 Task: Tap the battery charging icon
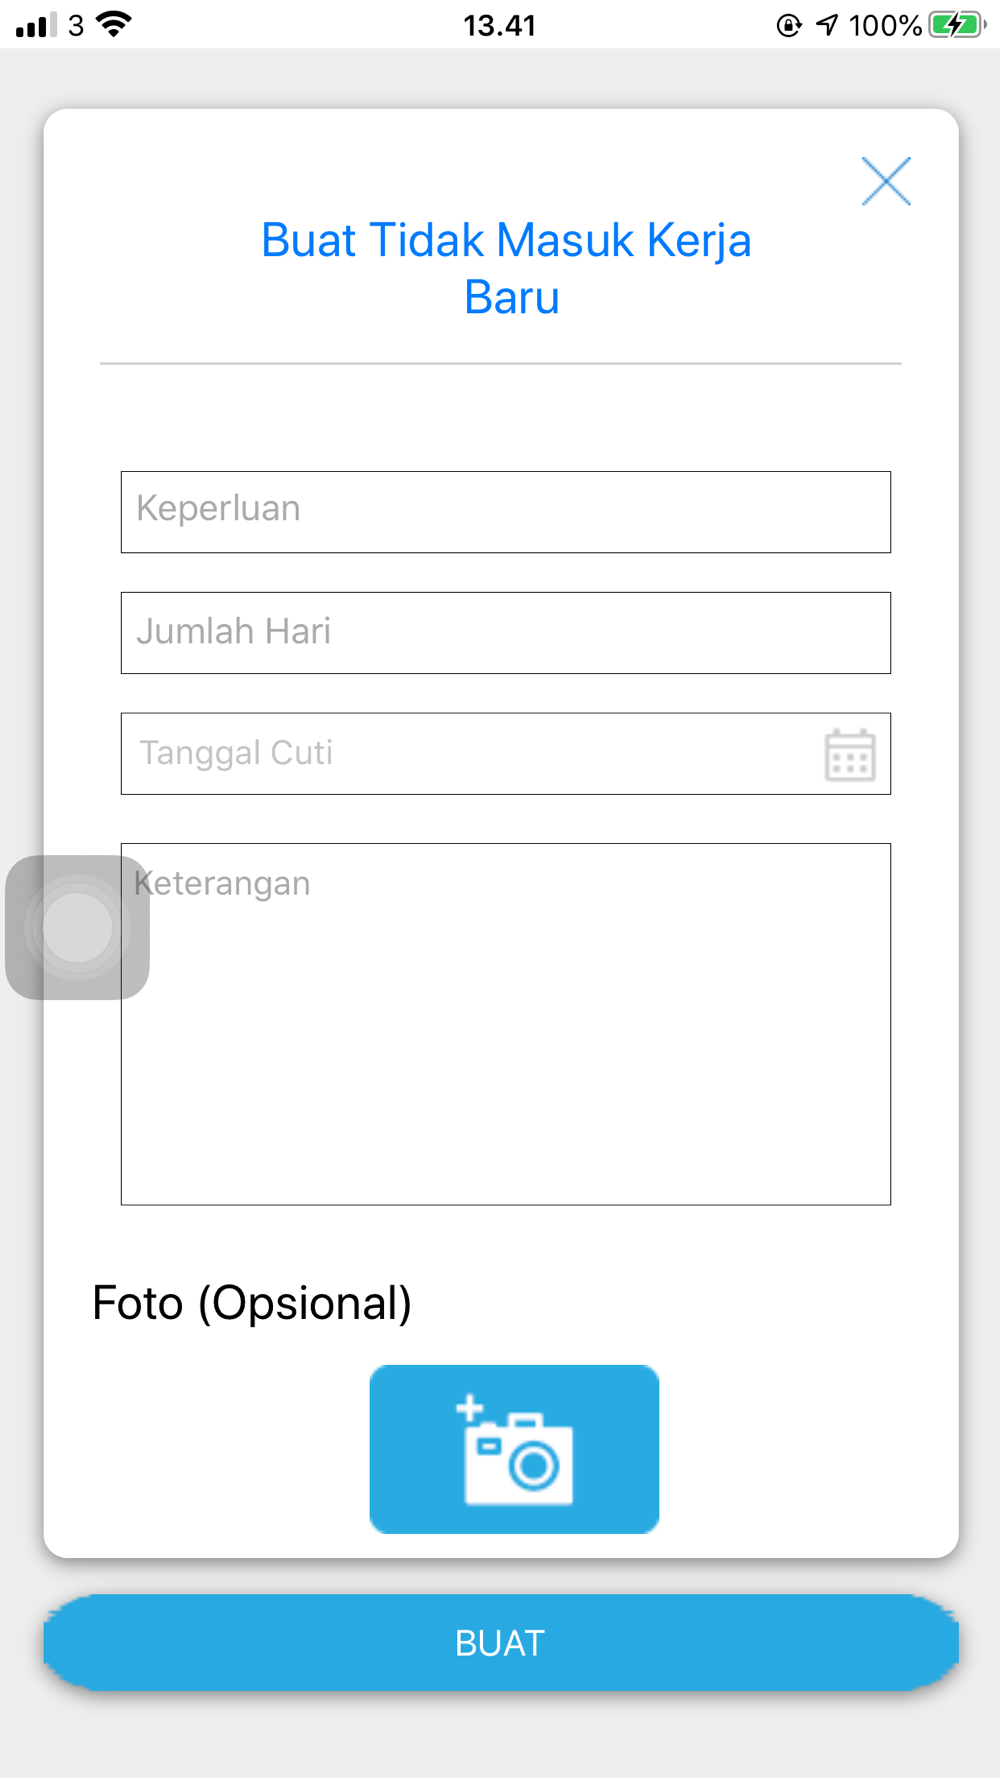point(957,25)
